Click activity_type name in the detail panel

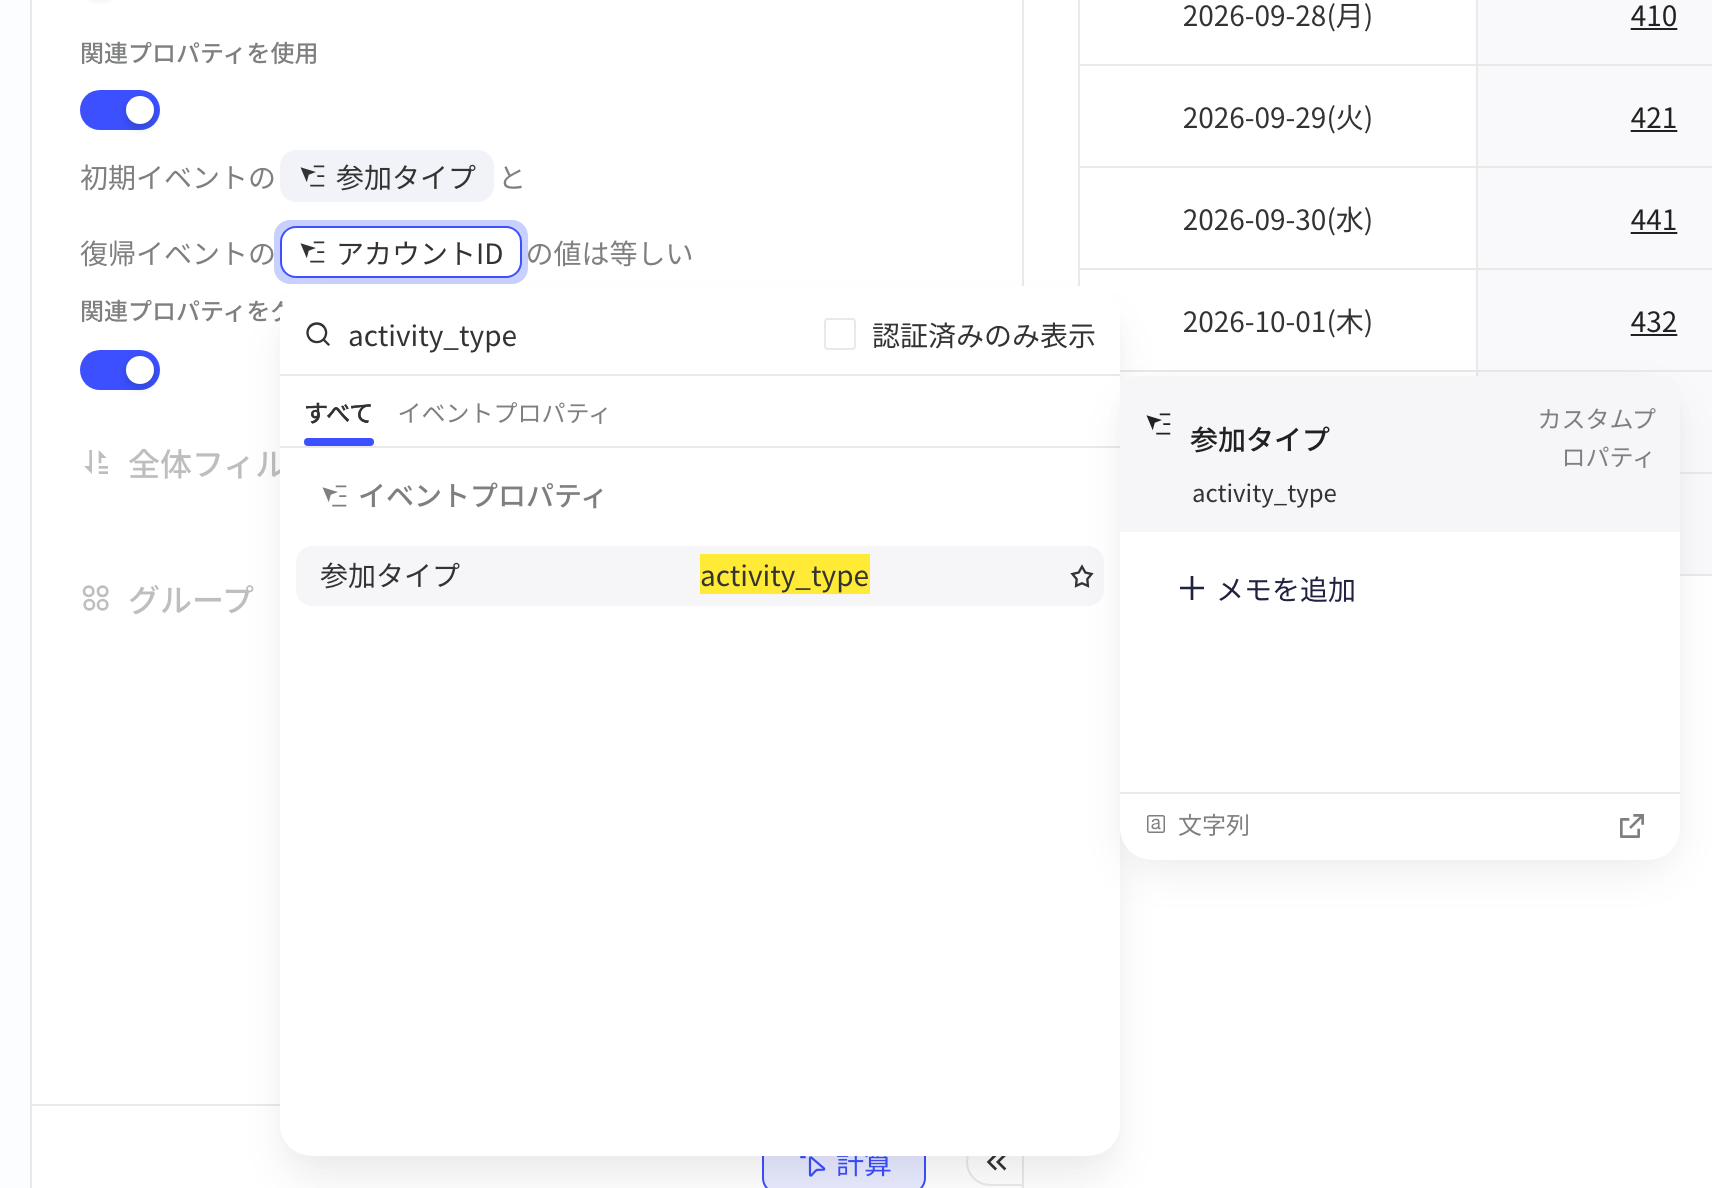point(1264,493)
